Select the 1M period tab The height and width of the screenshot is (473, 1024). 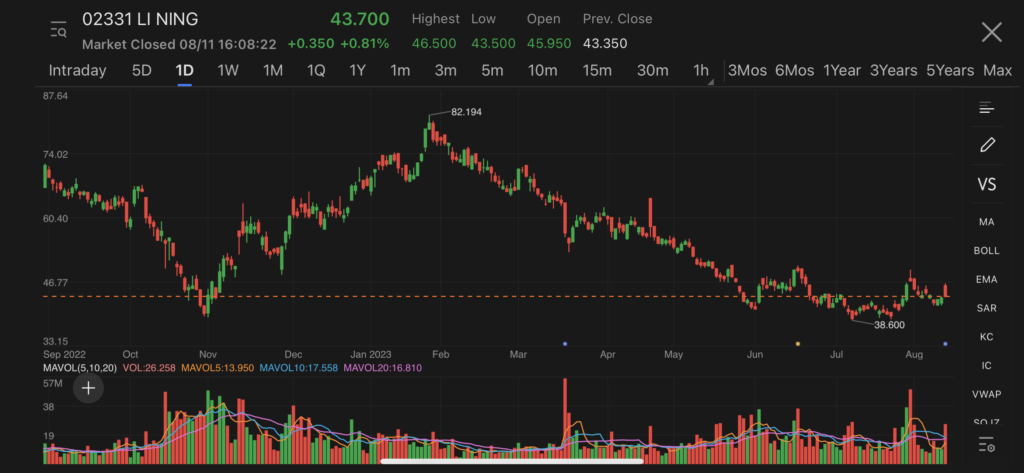pyautogui.click(x=272, y=71)
